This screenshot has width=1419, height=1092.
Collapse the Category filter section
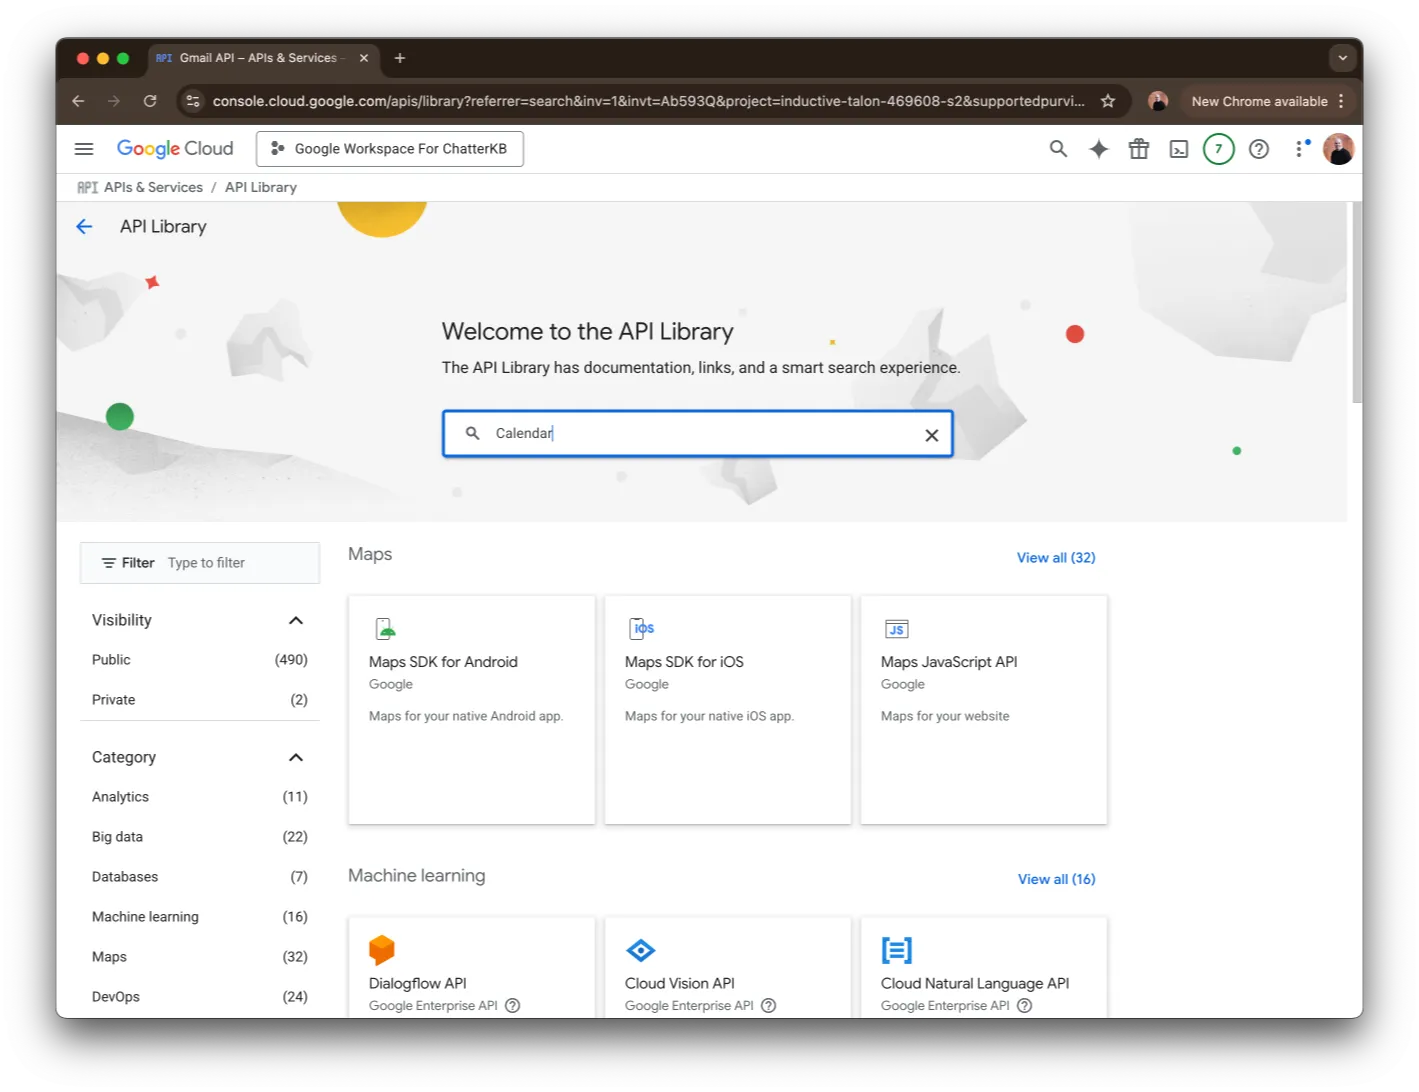click(296, 758)
